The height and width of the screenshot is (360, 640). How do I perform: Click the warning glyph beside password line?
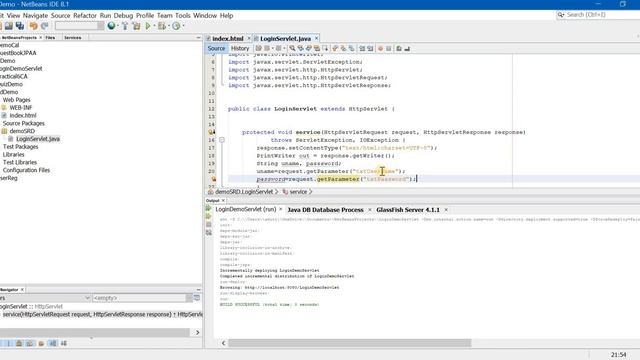point(213,179)
